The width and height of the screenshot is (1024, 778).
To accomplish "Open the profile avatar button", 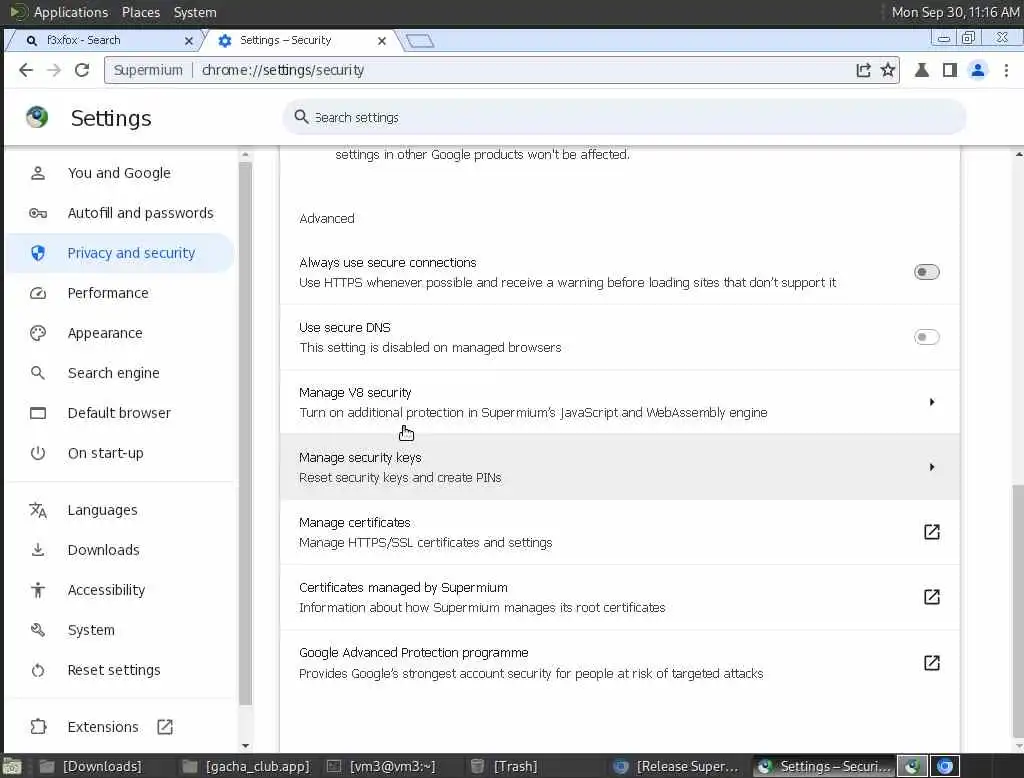I will click(978, 70).
